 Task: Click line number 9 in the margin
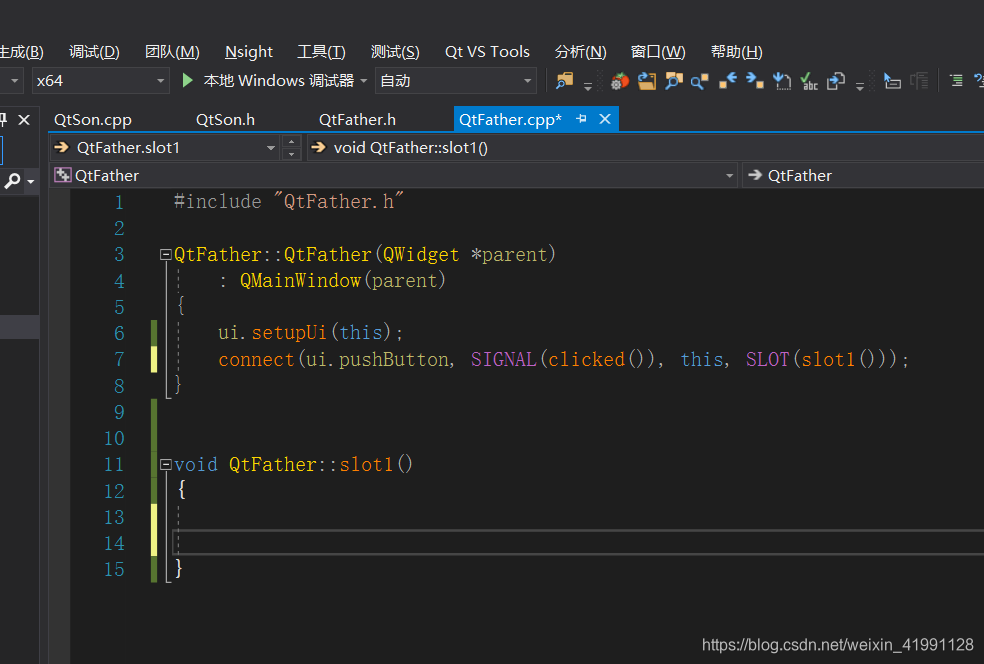click(119, 412)
